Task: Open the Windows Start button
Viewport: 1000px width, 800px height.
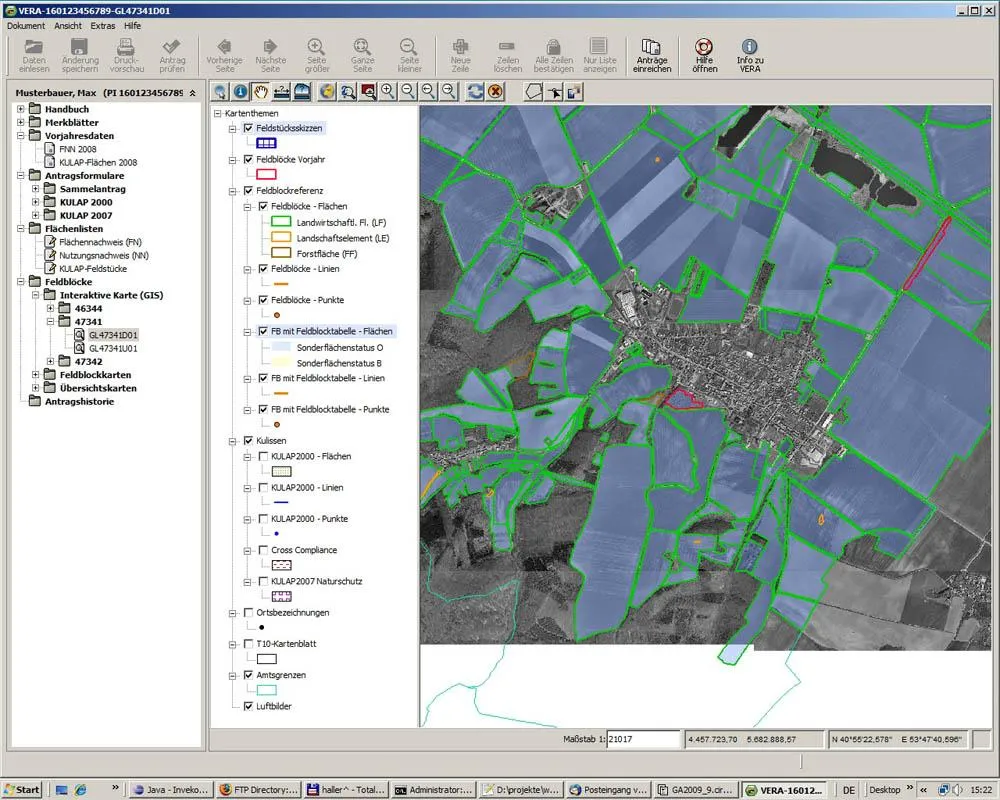Action: point(21,790)
